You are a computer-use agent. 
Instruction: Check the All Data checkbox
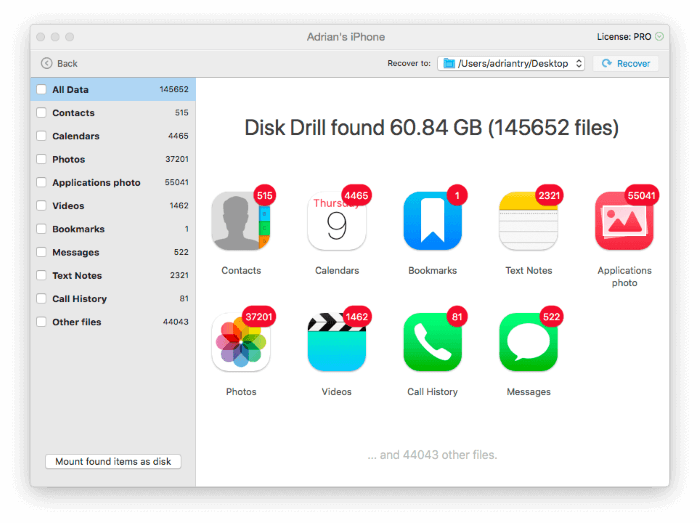pos(41,89)
